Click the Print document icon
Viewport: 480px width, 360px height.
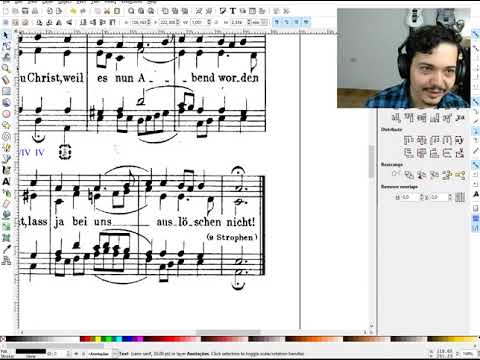pos(35,11)
